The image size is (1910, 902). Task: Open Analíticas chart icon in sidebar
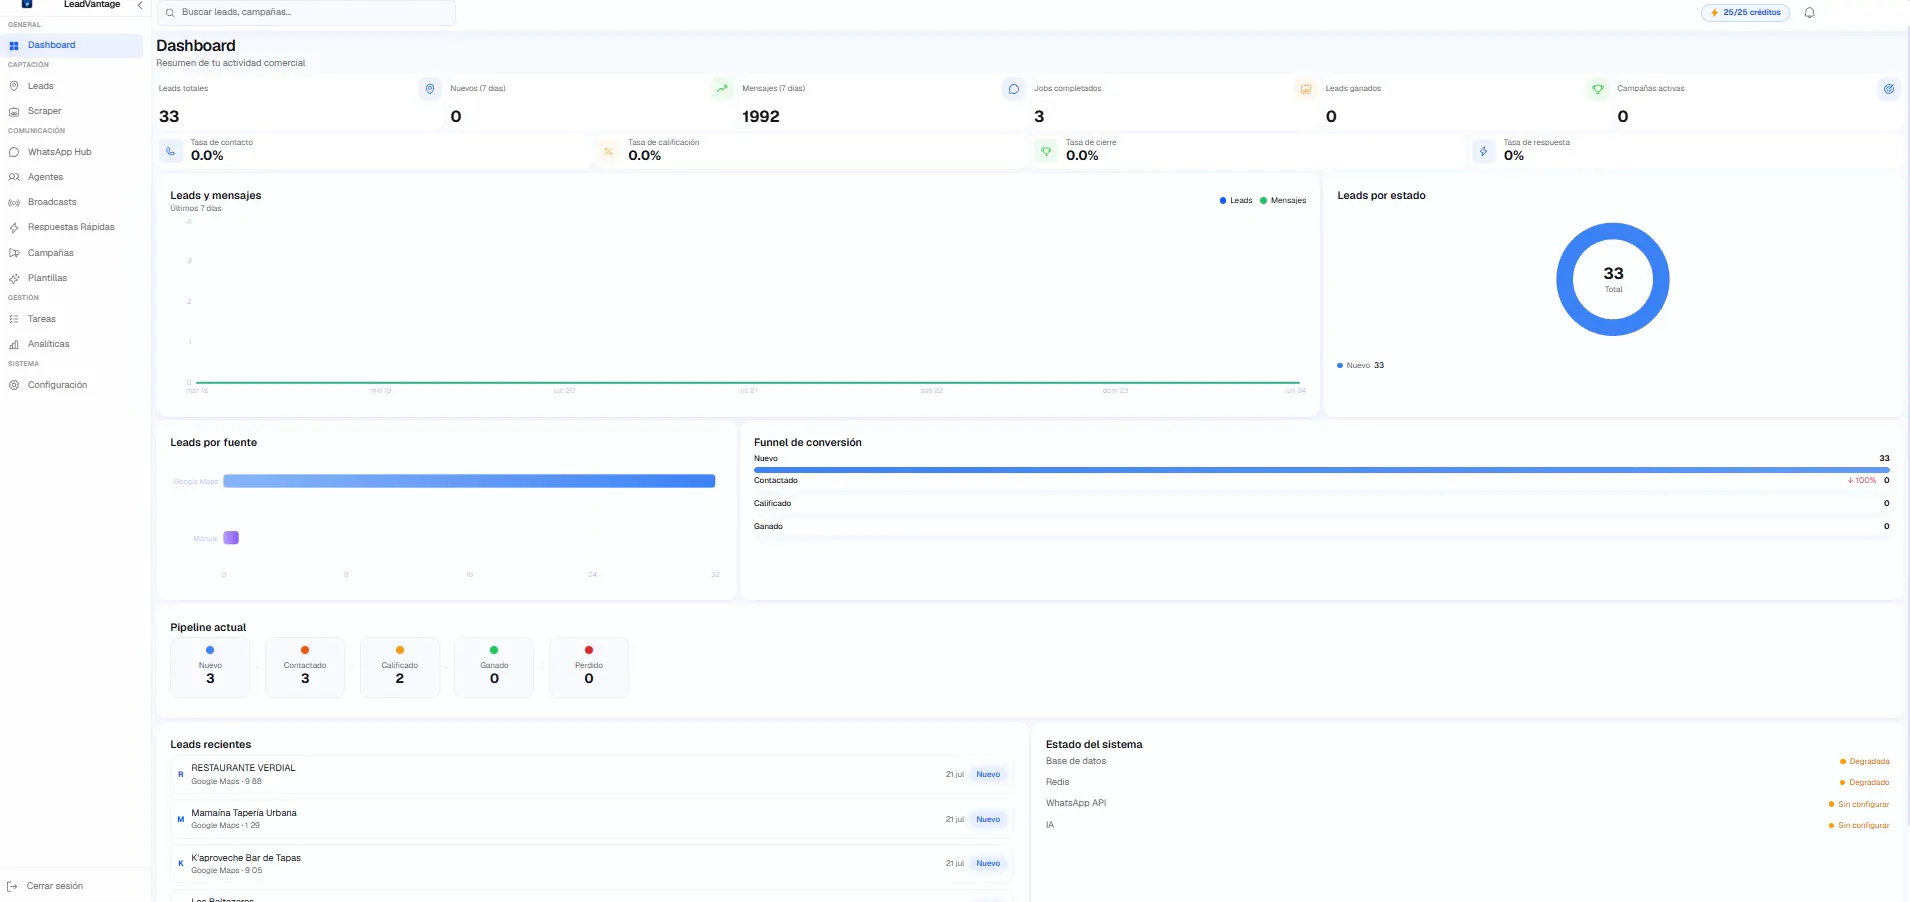(x=14, y=344)
